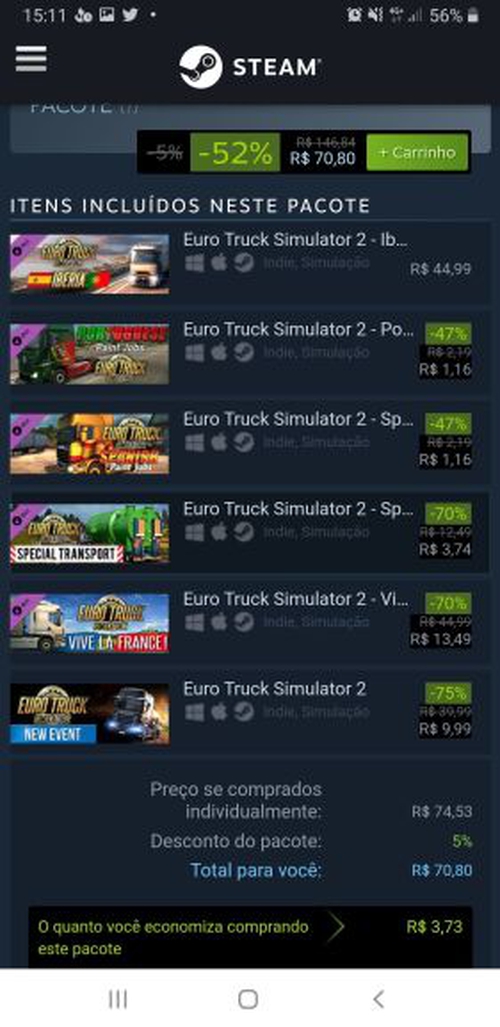Expand the bundle savings chevron arrow
The height and width of the screenshot is (1027, 500).
[x=336, y=928]
